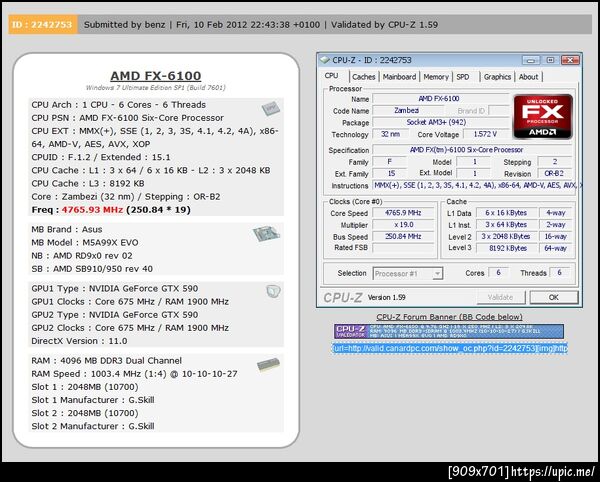
Task: Click the CPU-Z maximize button
Action: coord(550,60)
